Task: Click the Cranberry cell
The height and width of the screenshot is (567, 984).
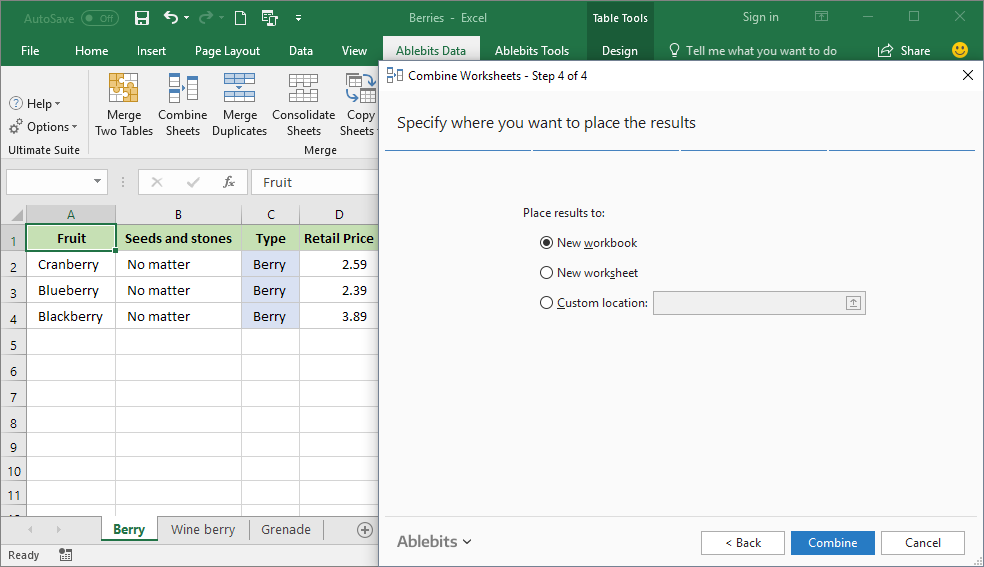Action: point(71,264)
